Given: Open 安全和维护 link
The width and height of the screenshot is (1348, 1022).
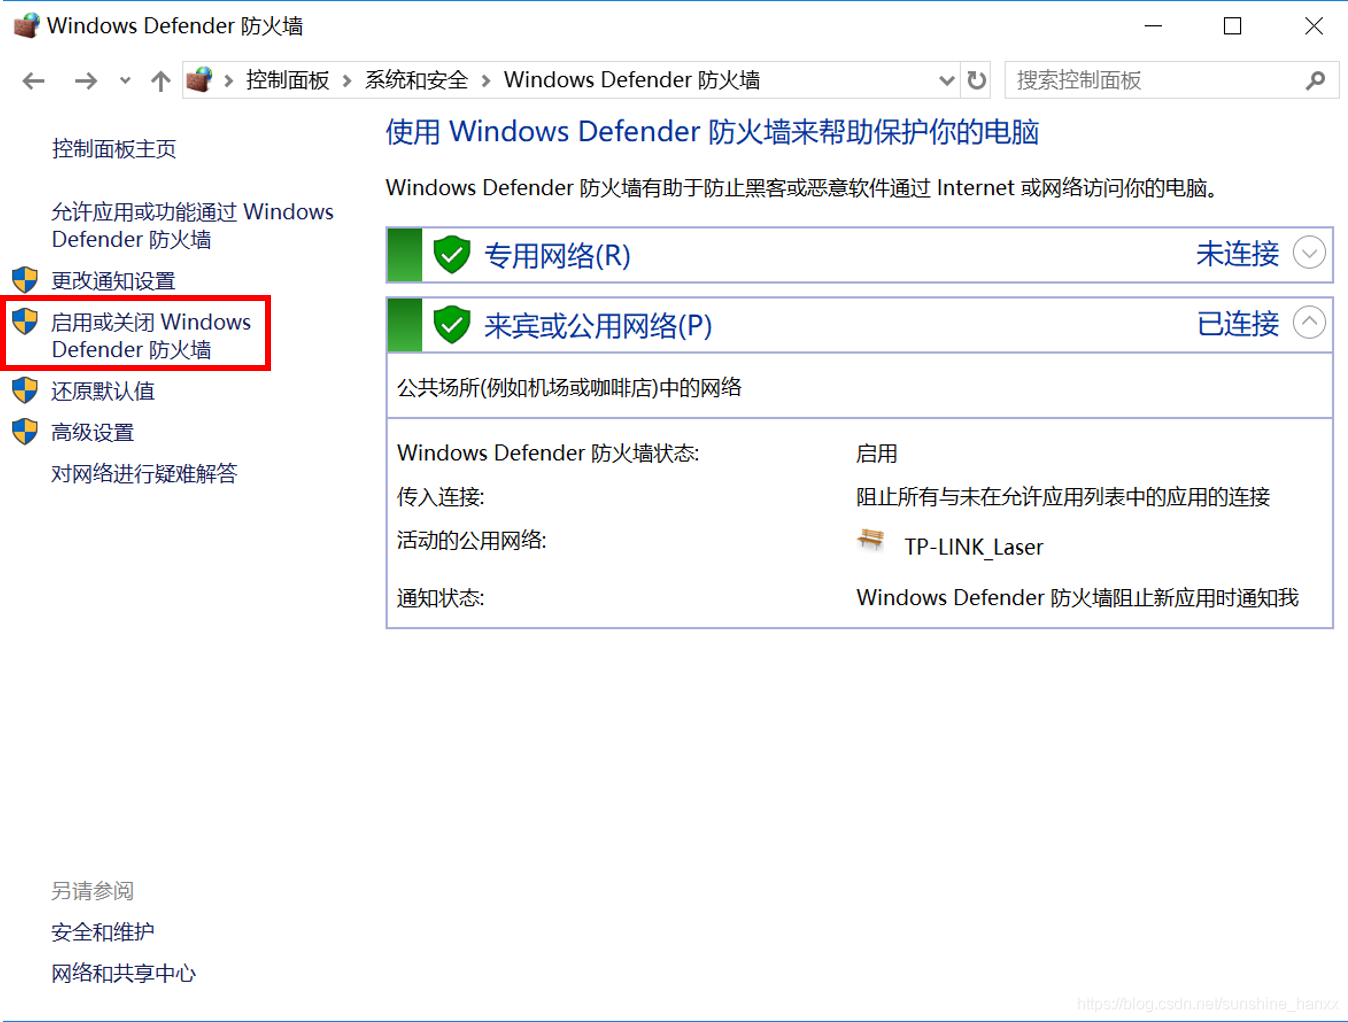Looking at the screenshot, I should tap(103, 932).
